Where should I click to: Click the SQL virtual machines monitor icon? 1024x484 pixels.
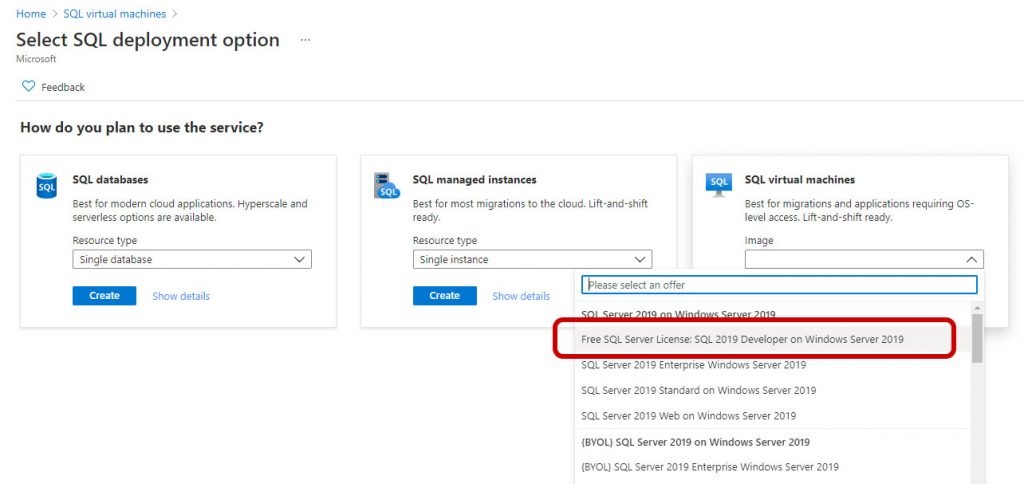[x=719, y=184]
